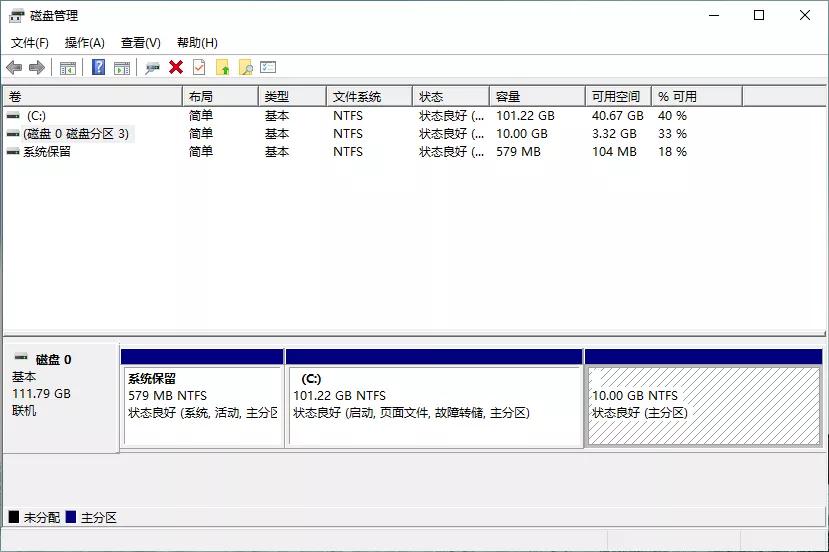
Task: Click the folder icon with green arrow
Action: (x=223, y=67)
